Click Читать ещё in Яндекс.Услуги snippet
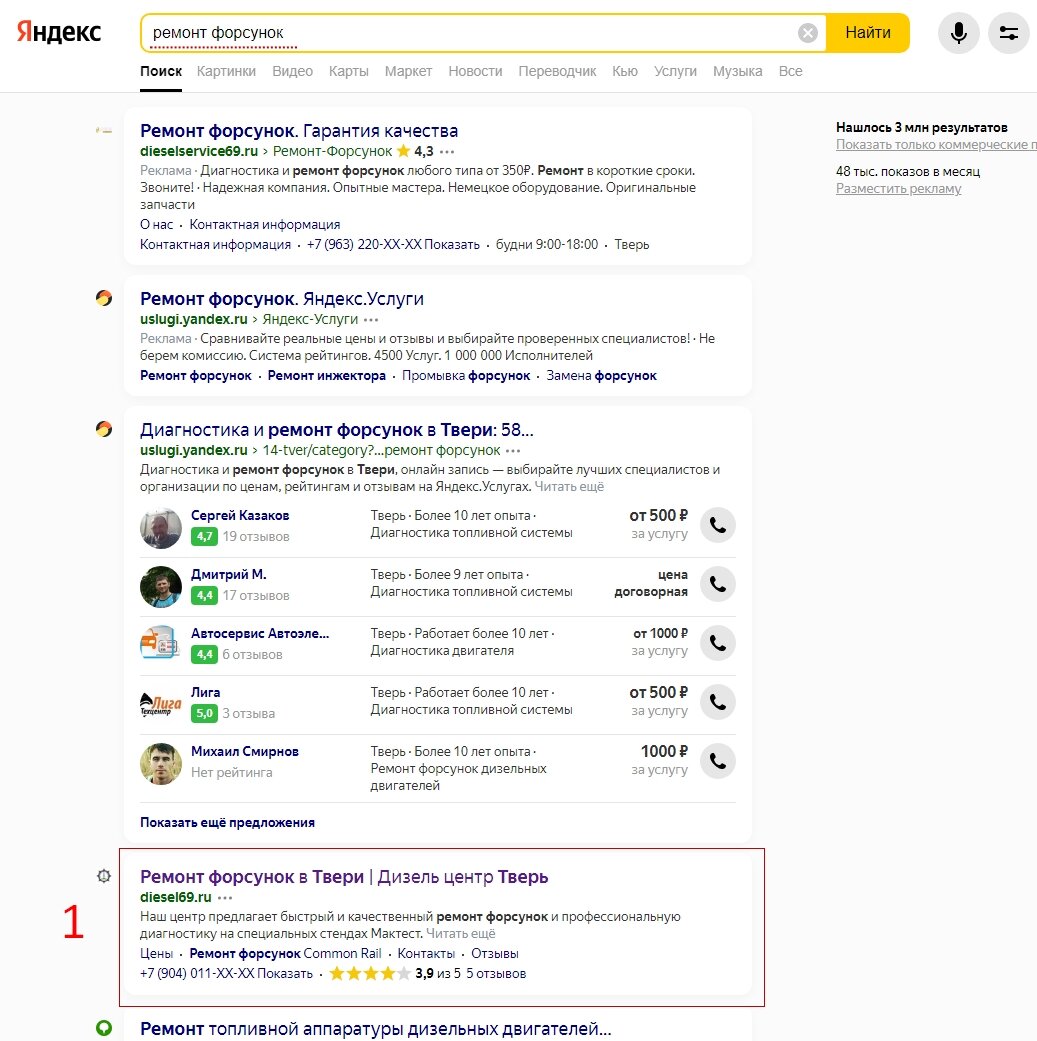The height and width of the screenshot is (1041, 1037). (569, 487)
